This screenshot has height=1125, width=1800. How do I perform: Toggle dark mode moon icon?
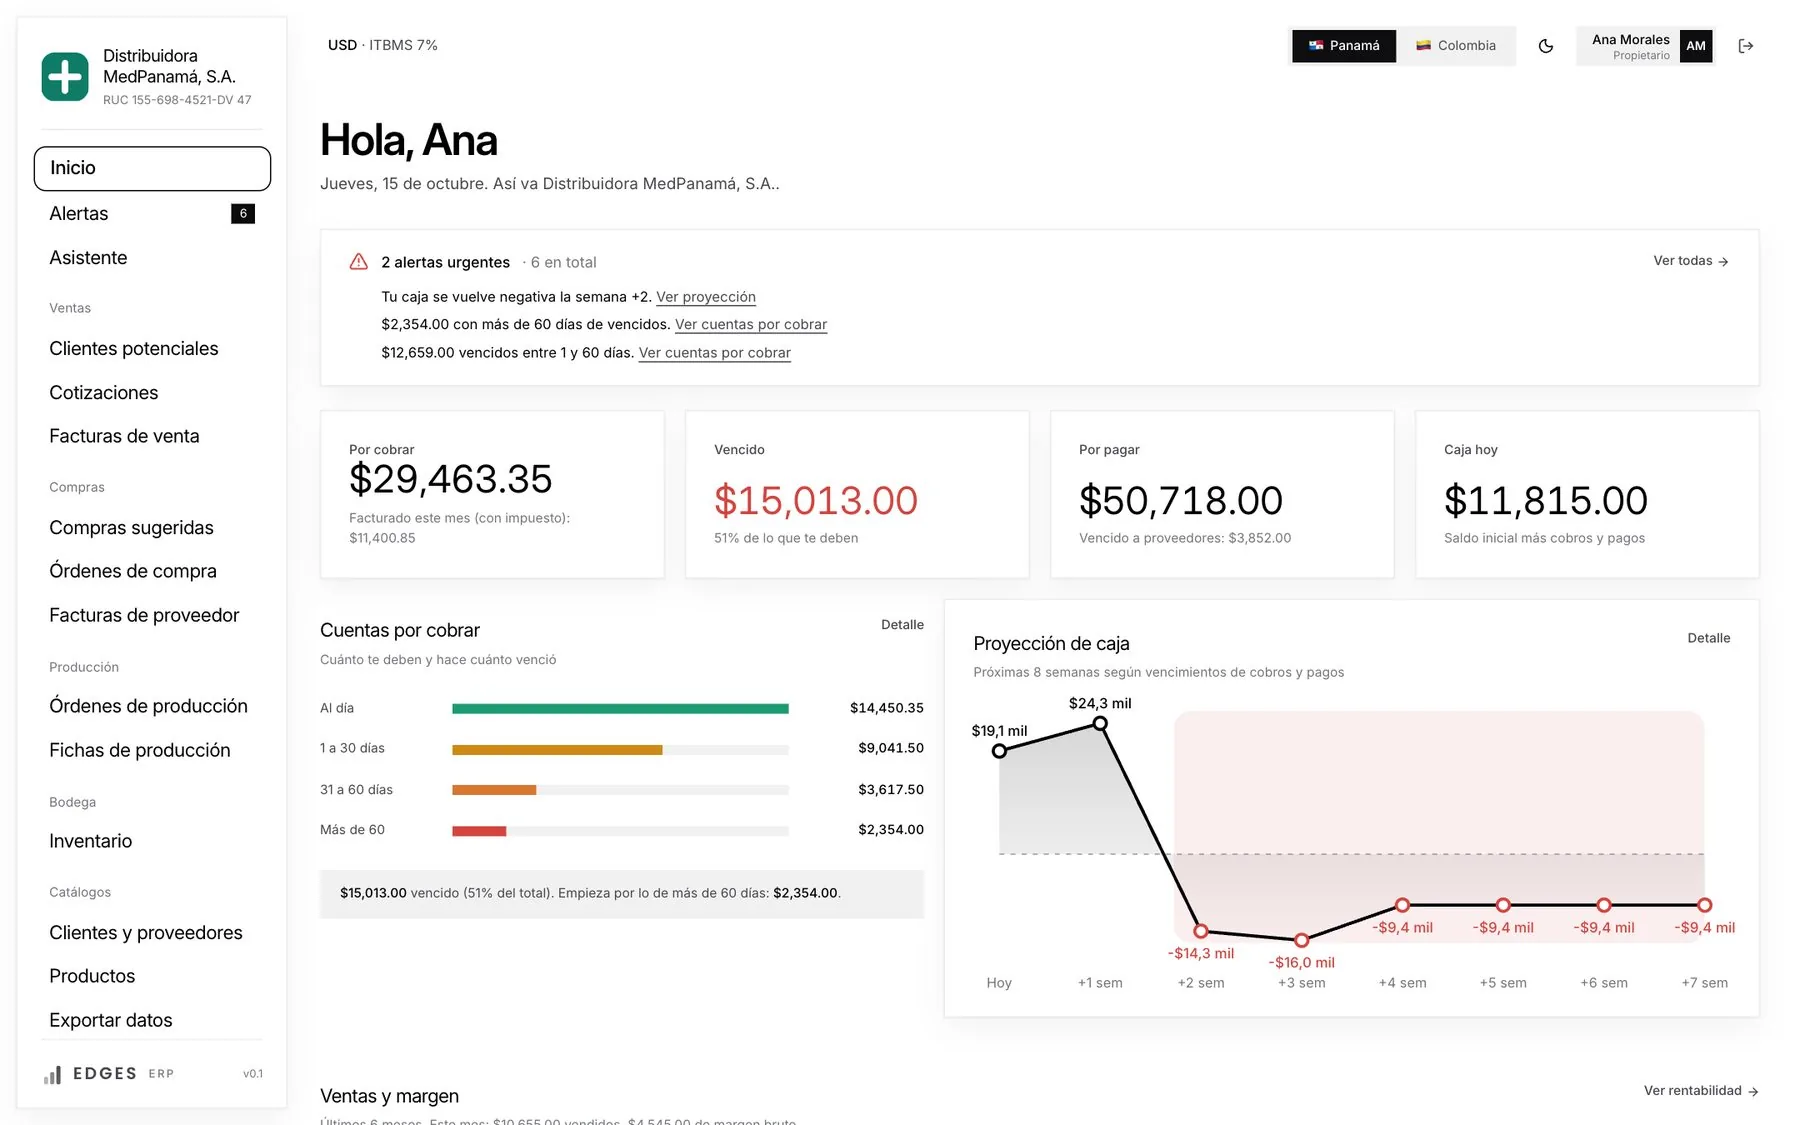point(1545,46)
